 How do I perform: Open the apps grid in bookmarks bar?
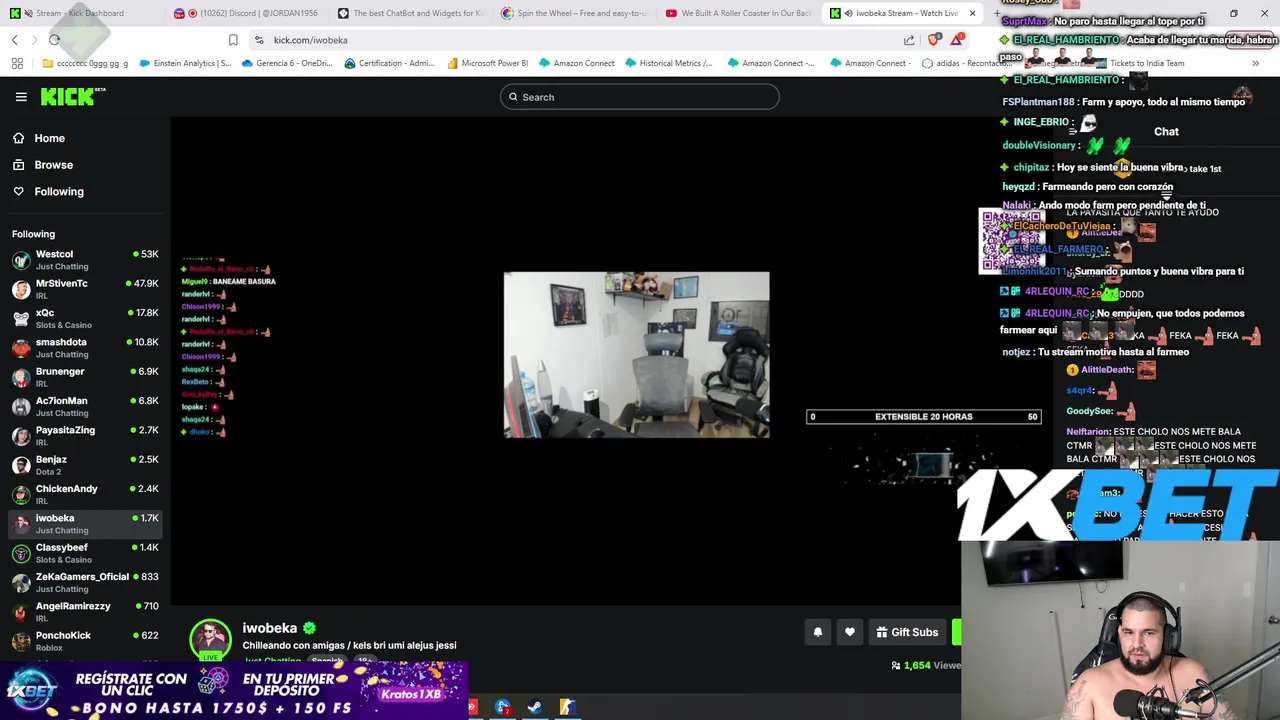[x=17, y=63]
